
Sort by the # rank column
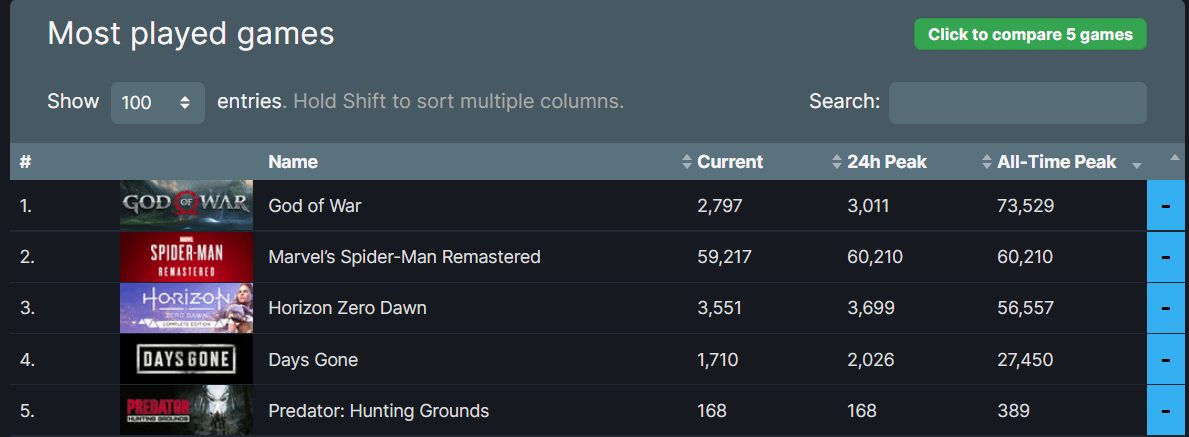click(26, 162)
